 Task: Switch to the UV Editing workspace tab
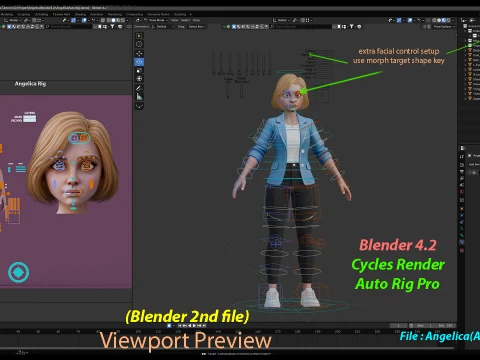[x=41, y=14]
